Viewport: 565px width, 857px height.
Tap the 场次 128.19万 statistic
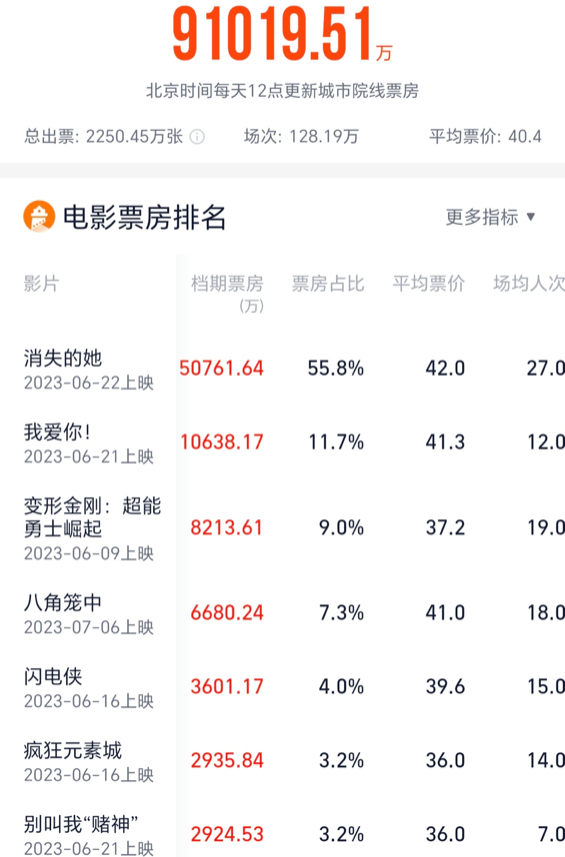301,137
